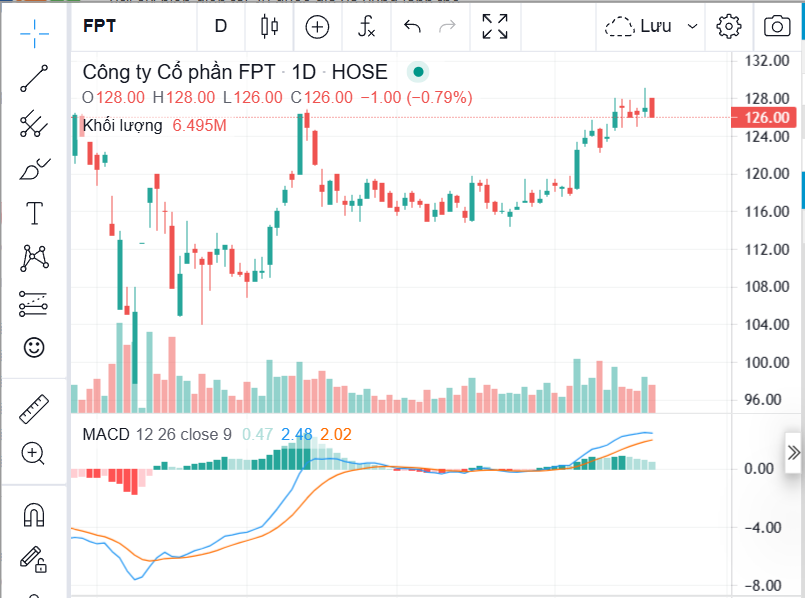The width and height of the screenshot is (805, 598).
Task: Take a chart snapshot with camera icon
Action: pyautogui.click(x=777, y=26)
